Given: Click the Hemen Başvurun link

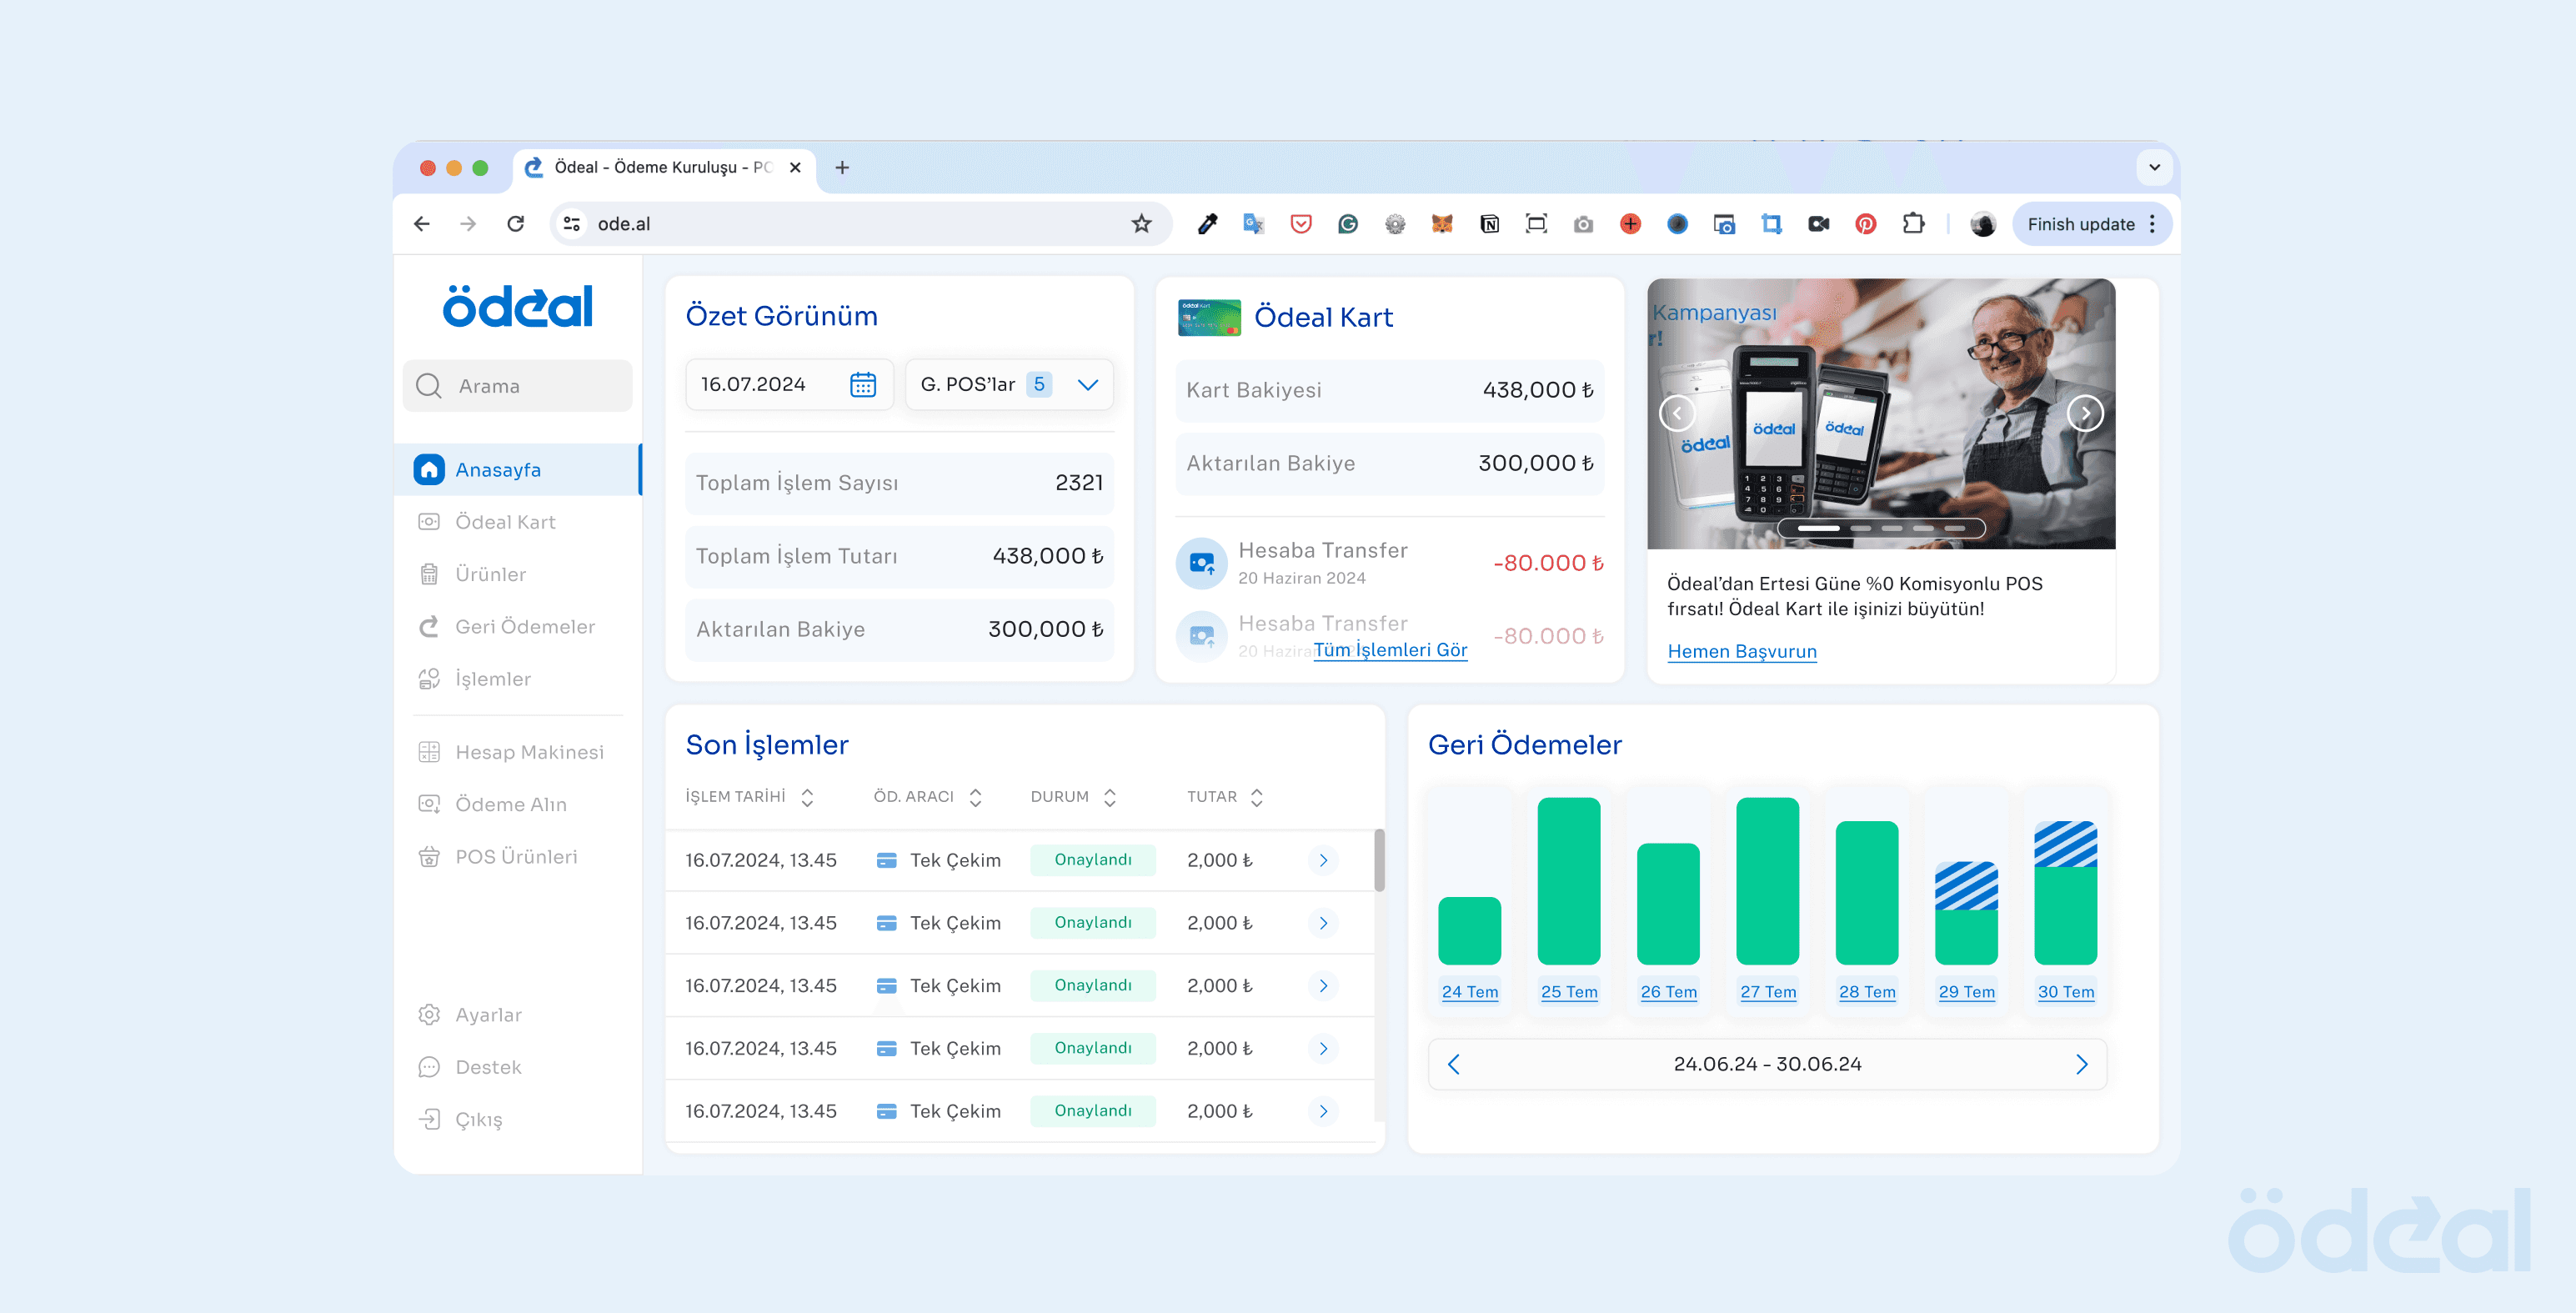Looking at the screenshot, I should tap(1742, 651).
